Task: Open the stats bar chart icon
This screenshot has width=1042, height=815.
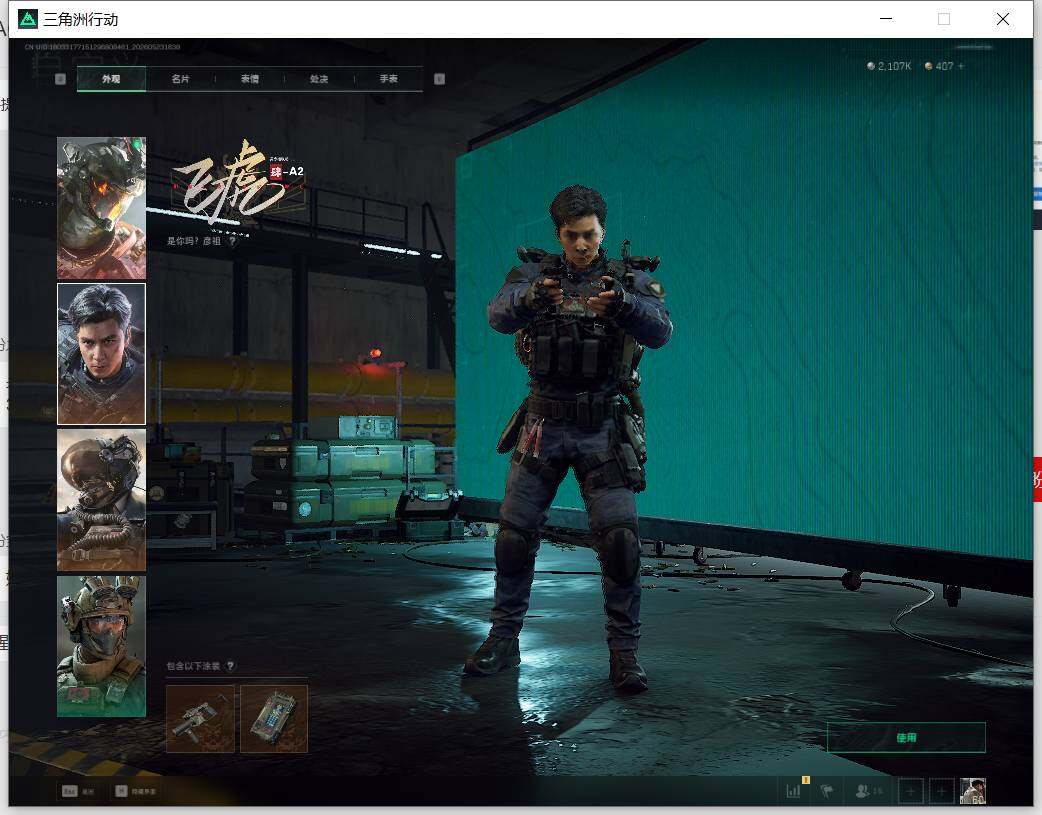Action: 793,791
